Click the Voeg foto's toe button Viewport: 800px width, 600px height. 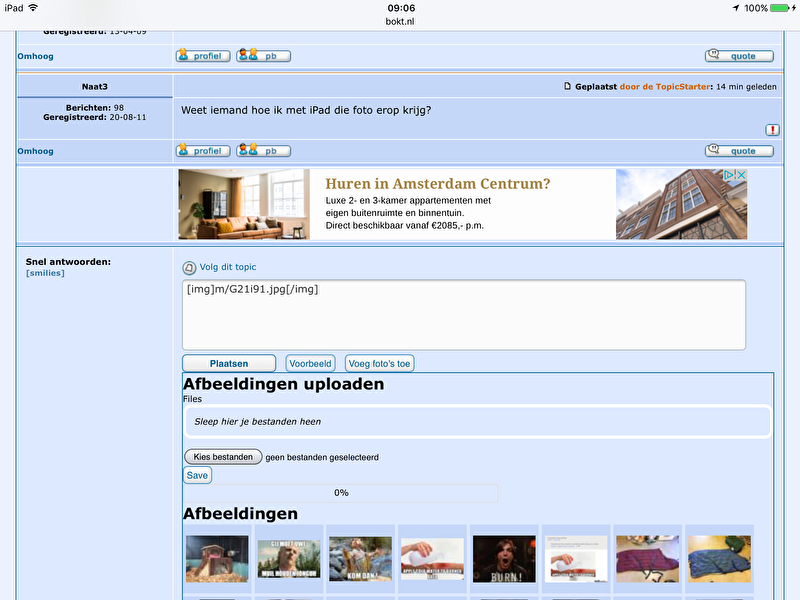379,363
